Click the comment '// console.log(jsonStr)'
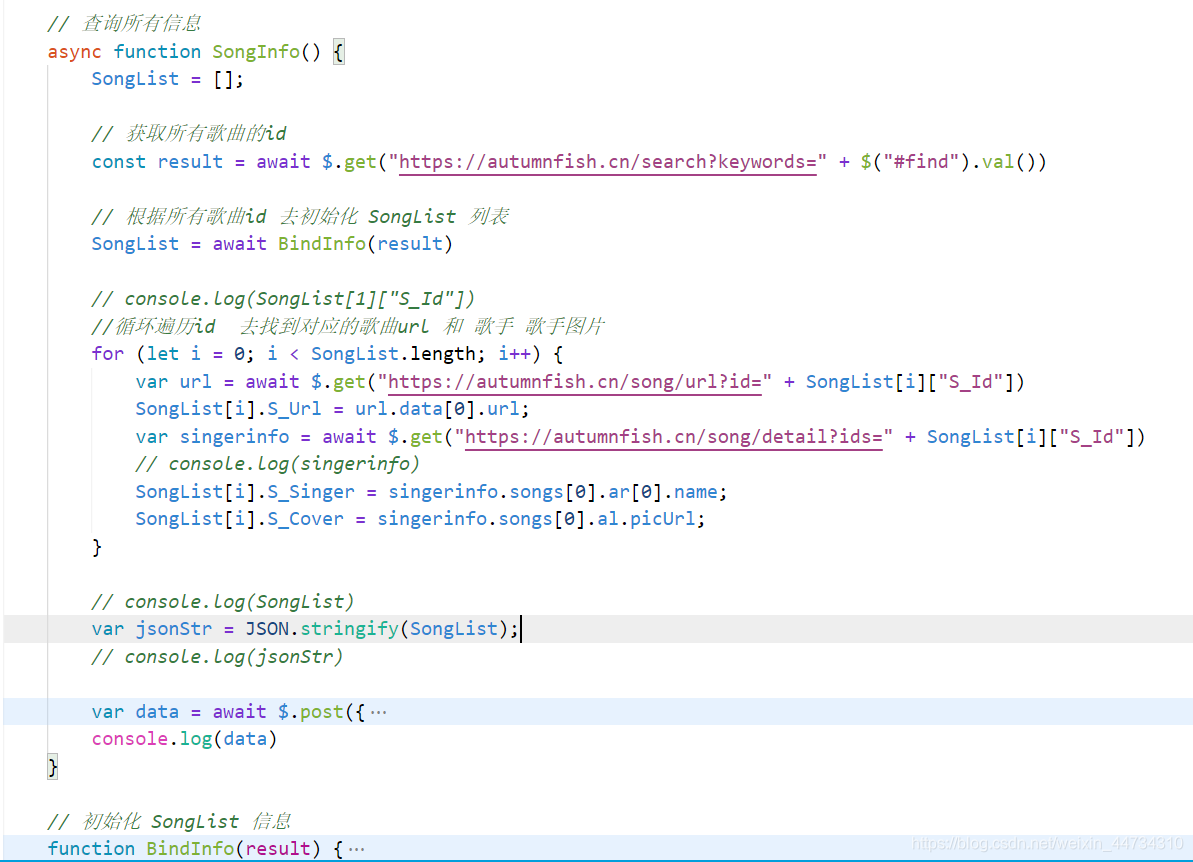Image resolution: width=1193 pixels, height=862 pixels. pyautogui.click(x=217, y=657)
